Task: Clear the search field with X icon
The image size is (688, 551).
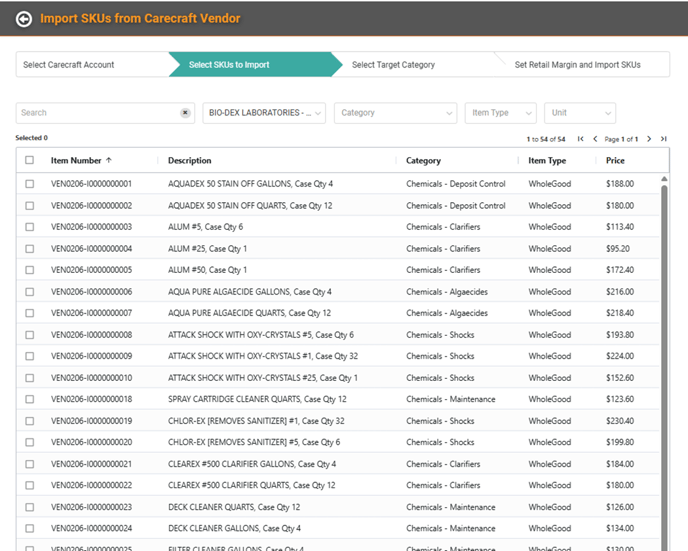Action: click(185, 113)
